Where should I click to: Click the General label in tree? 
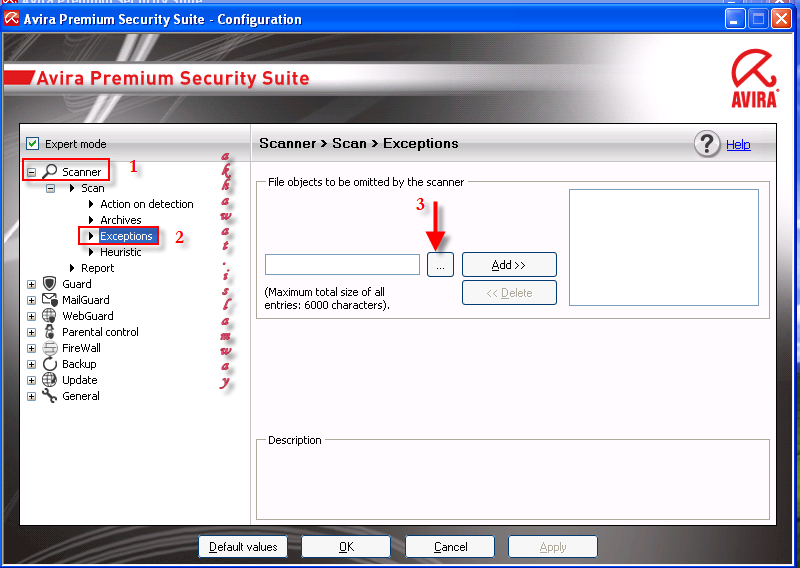81,396
